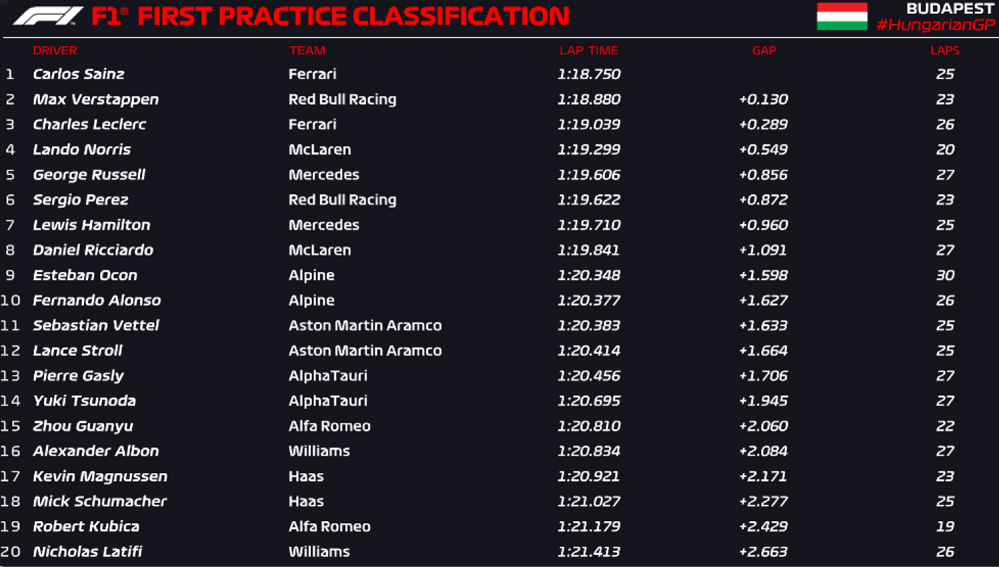
Task: Open the #HungarianGP hashtag
Action: coord(935,25)
